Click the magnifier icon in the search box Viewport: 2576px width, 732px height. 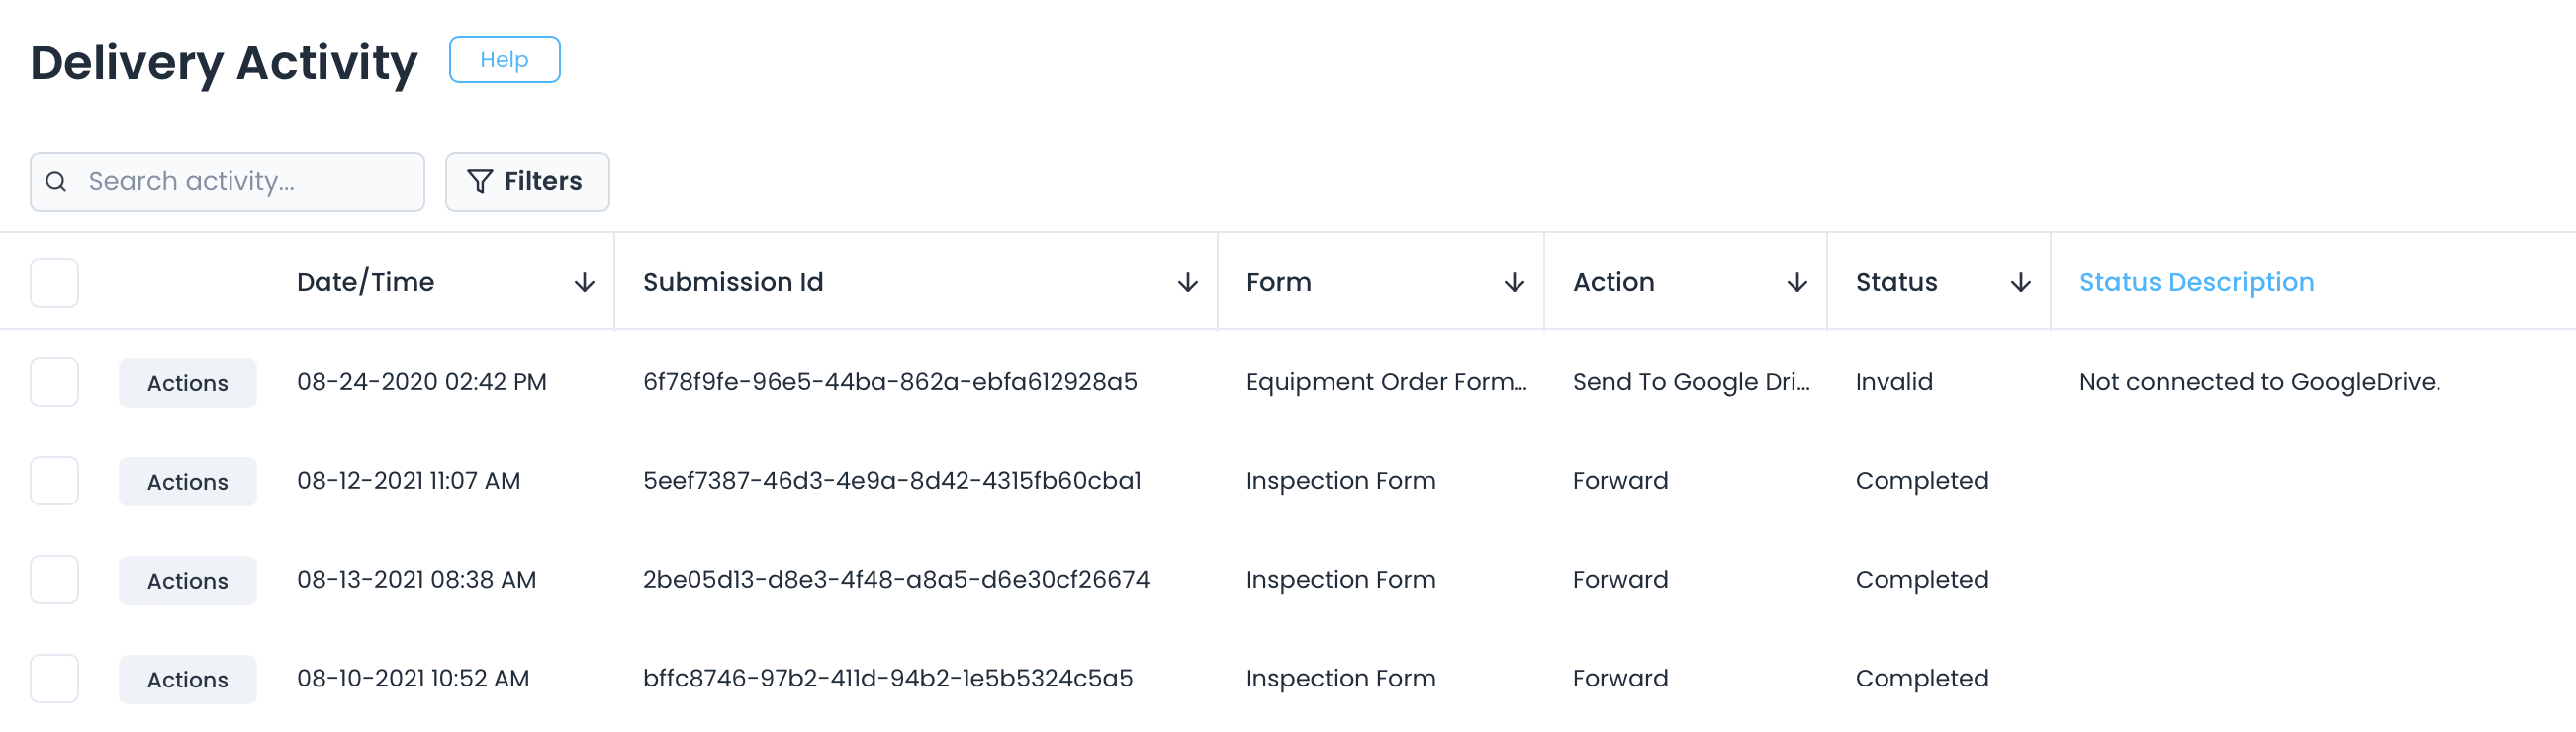point(57,181)
